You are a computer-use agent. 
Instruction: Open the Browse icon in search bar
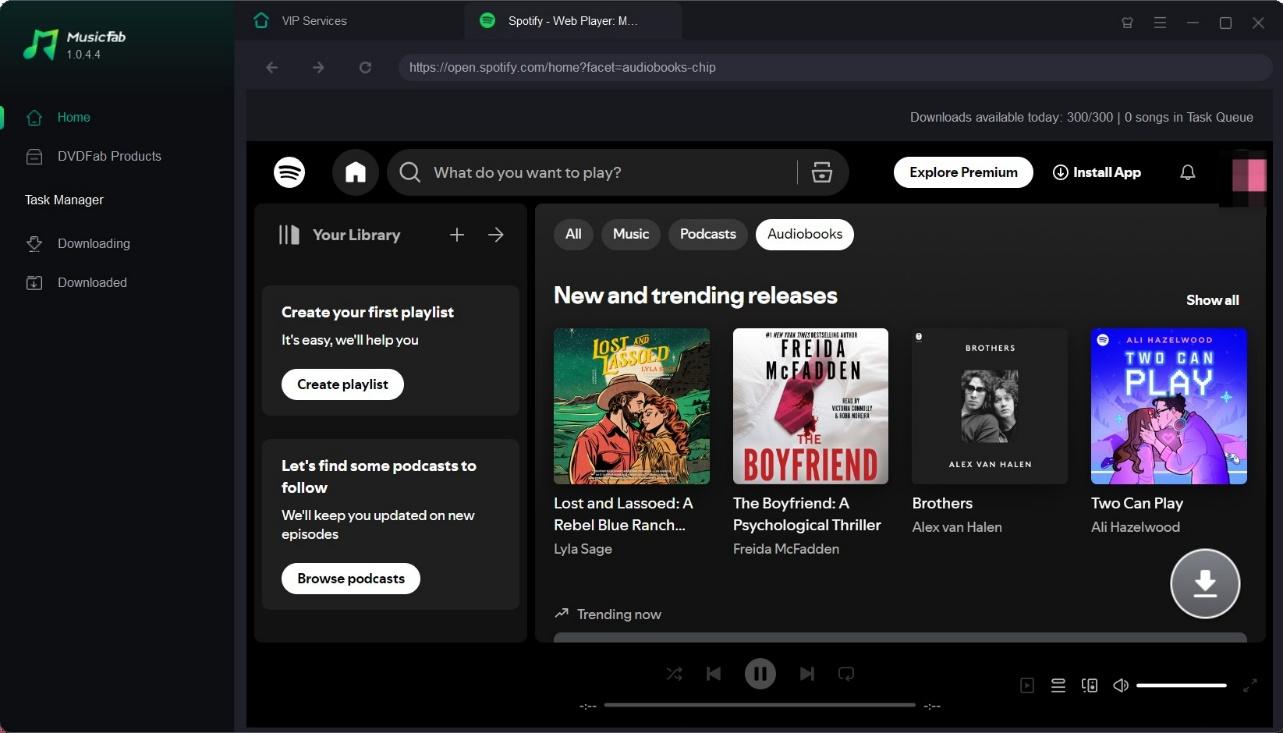[x=822, y=172]
